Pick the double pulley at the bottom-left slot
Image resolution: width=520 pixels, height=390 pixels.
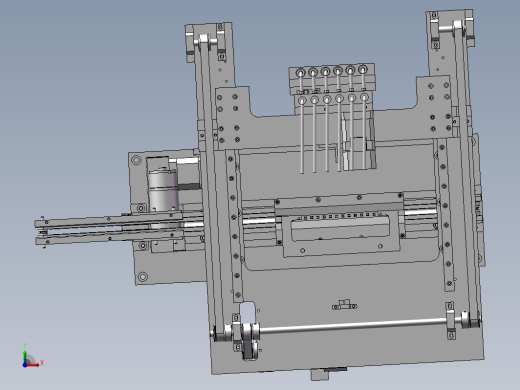click(x=251, y=340)
